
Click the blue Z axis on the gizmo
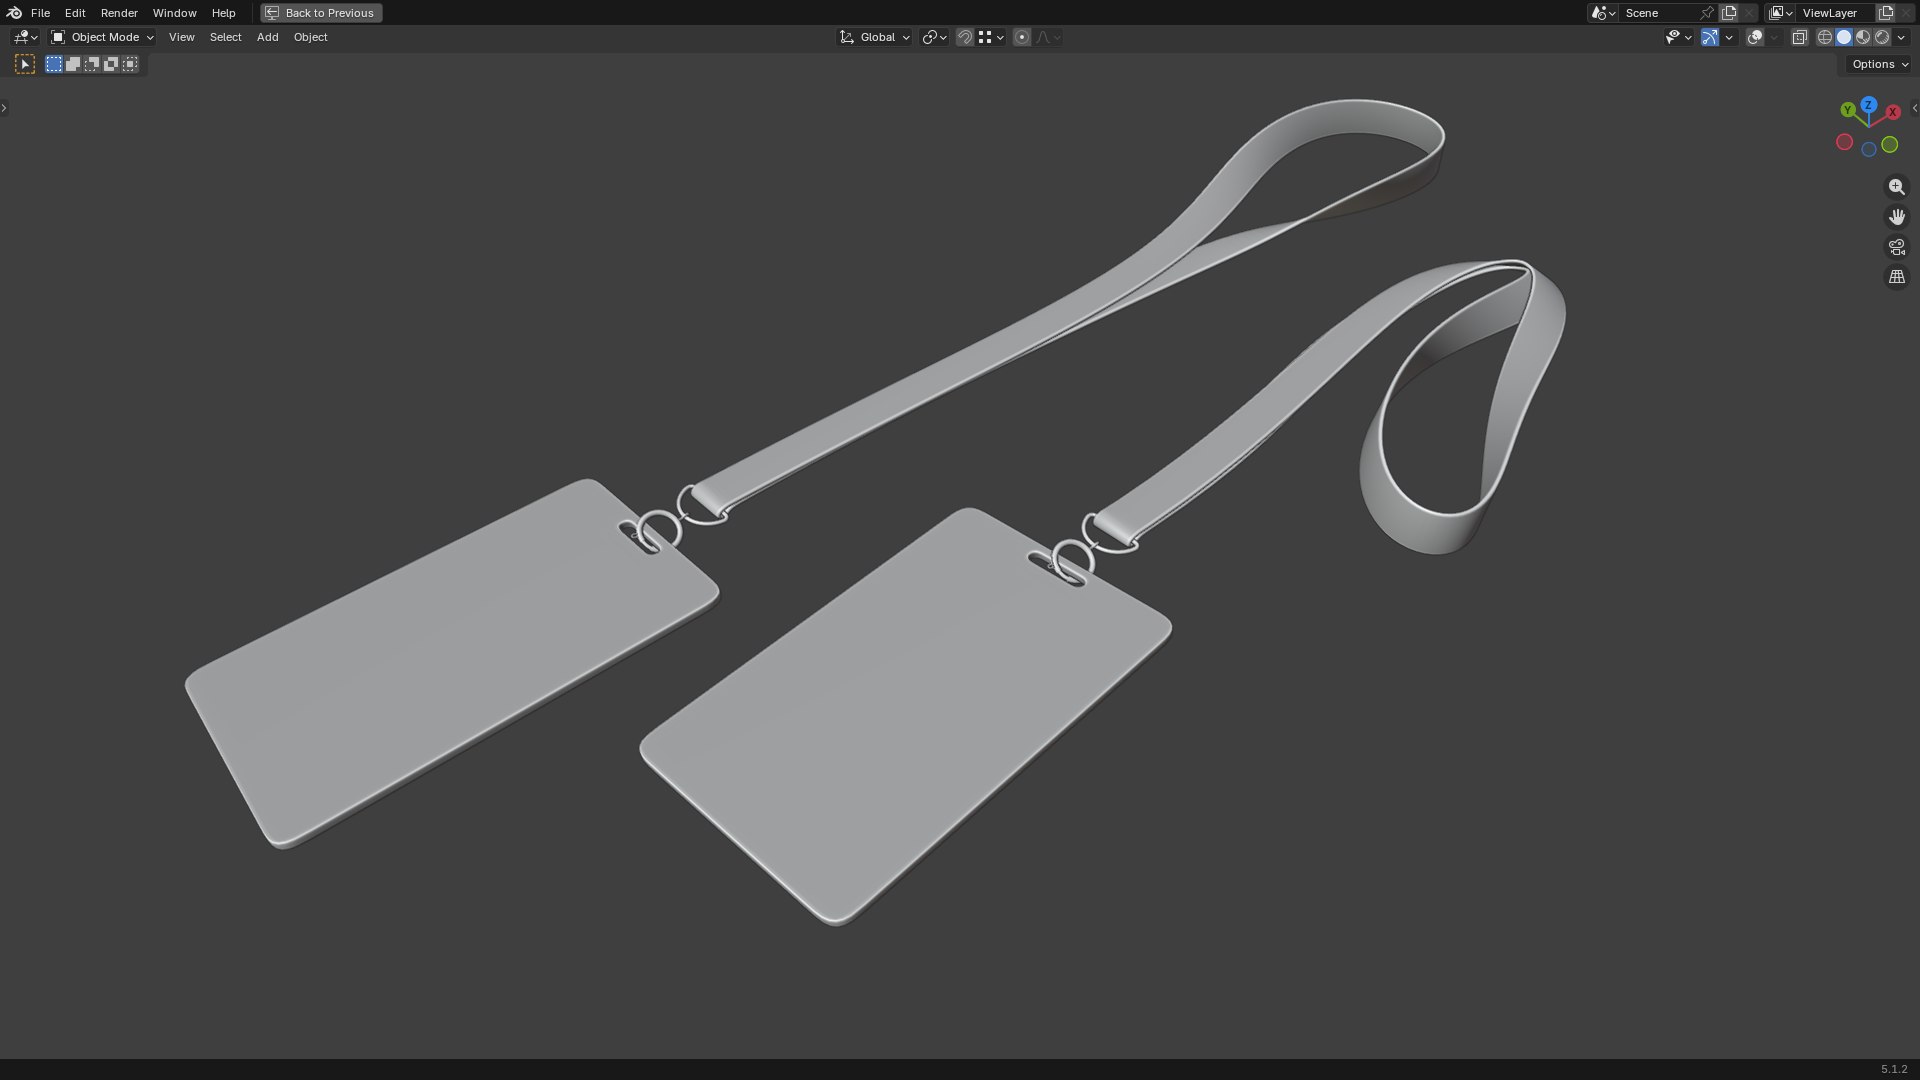click(1868, 105)
